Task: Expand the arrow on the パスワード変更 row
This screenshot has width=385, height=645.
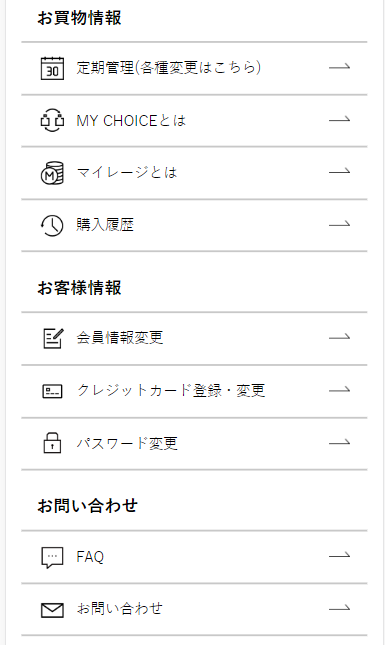Action: [x=339, y=443]
